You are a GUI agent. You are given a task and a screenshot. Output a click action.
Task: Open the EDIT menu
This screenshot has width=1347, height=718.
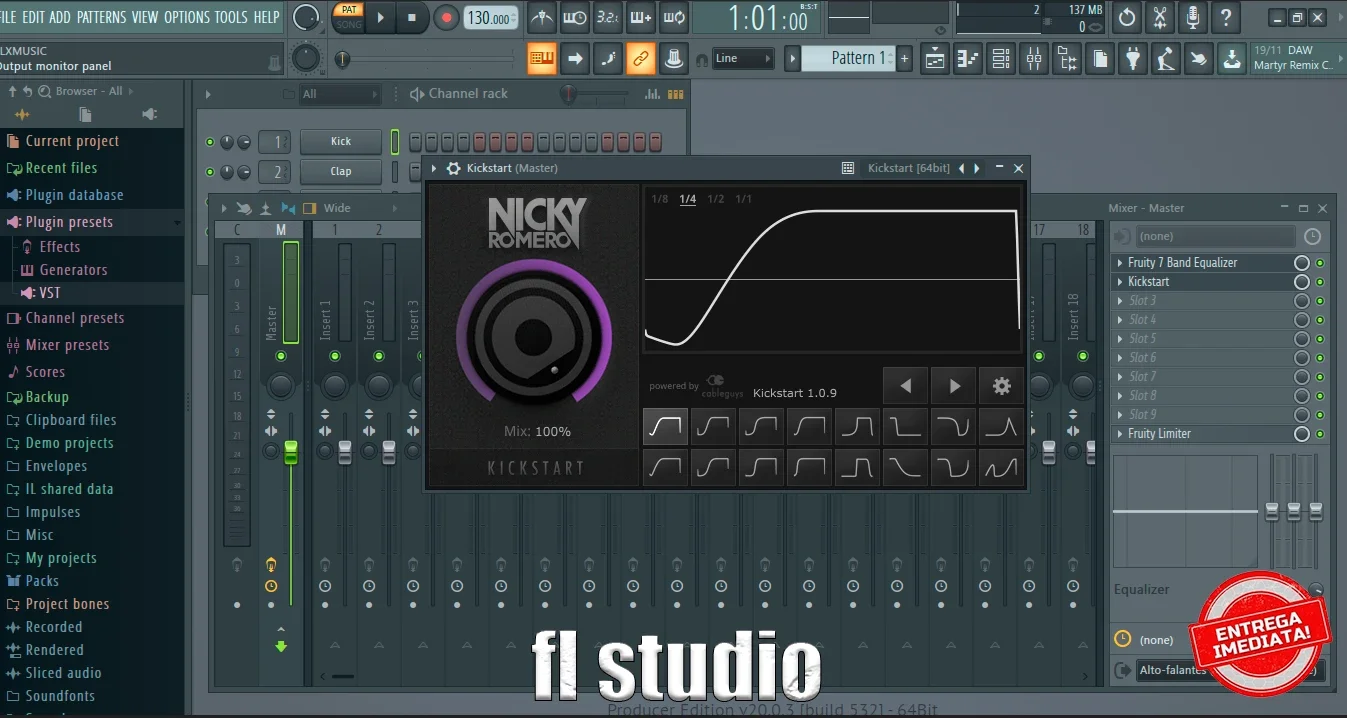(33, 17)
